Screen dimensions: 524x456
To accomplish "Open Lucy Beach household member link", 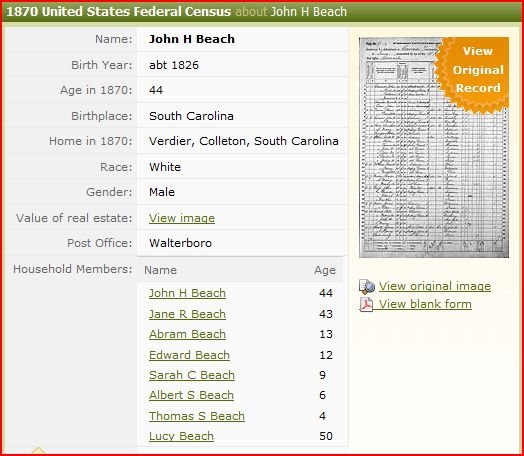I will [x=181, y=436].
